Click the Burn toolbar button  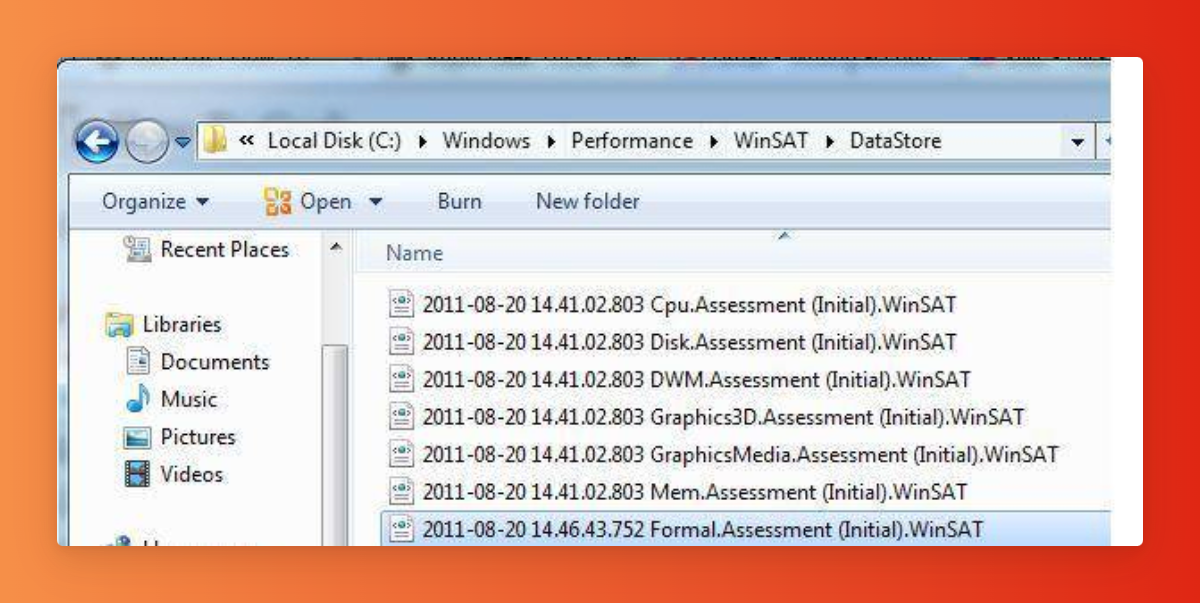point(459,202)
